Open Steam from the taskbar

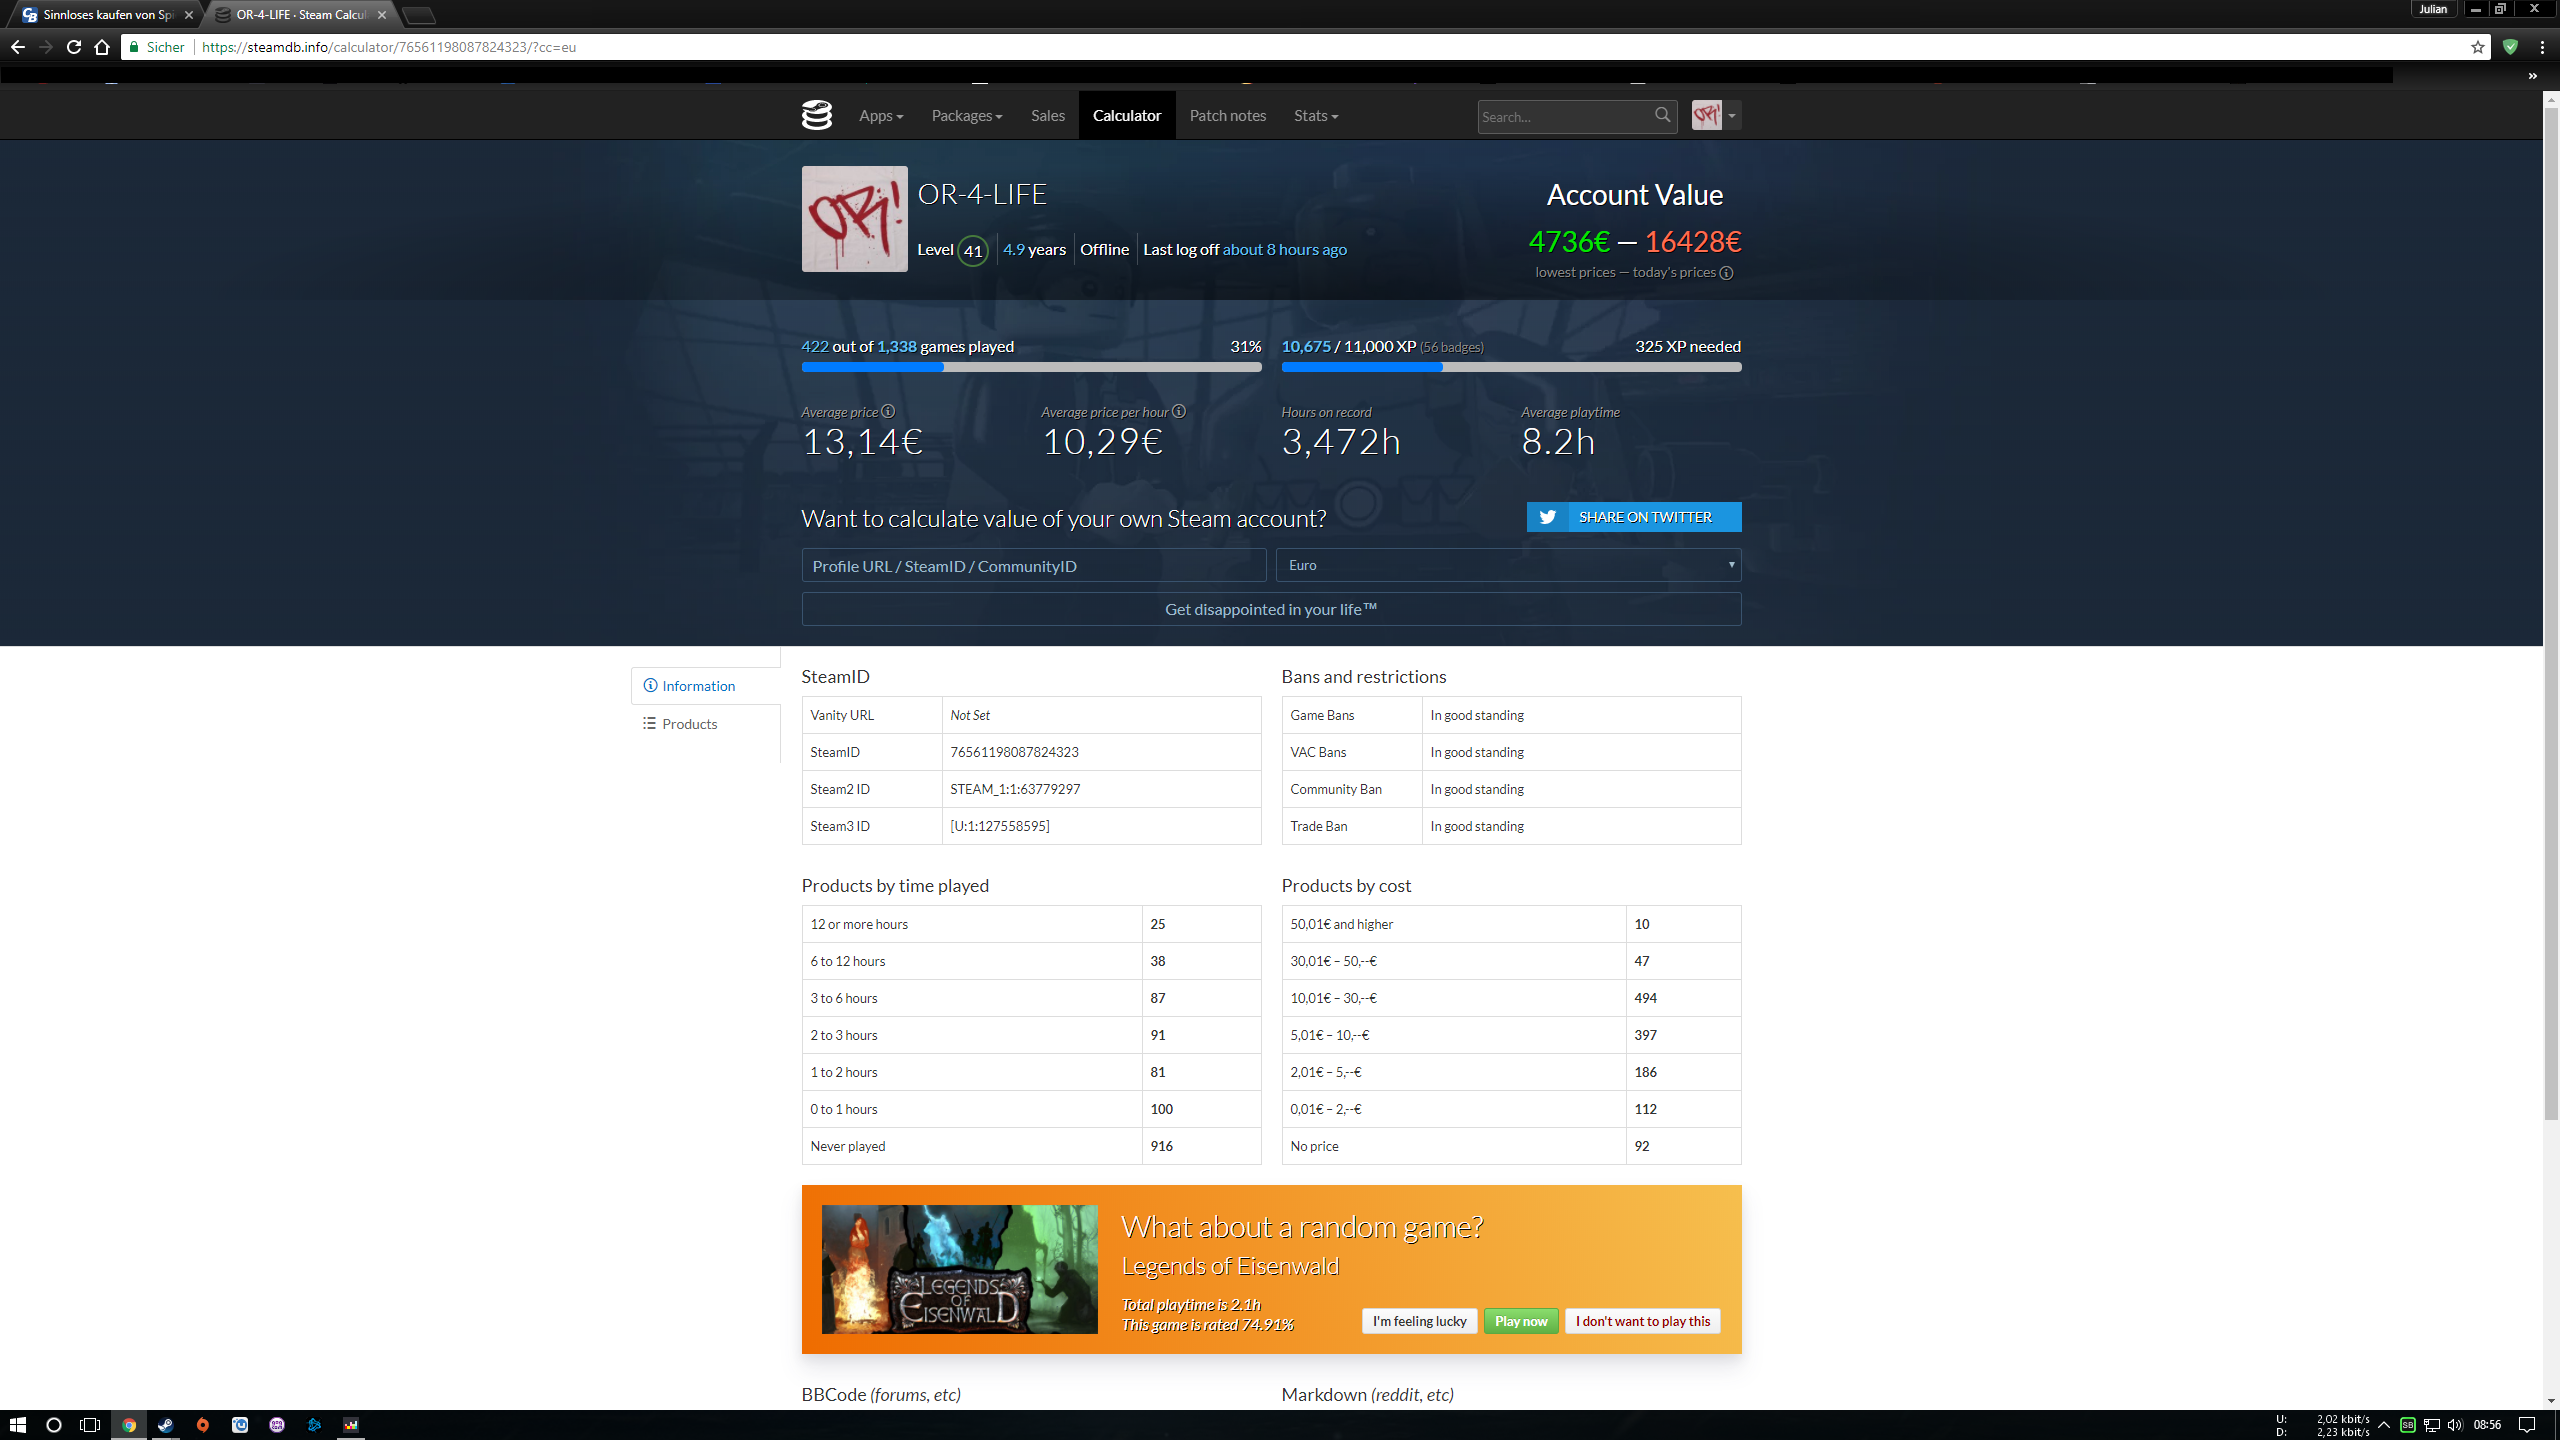pyautogui.click(x=166, y=1425)
